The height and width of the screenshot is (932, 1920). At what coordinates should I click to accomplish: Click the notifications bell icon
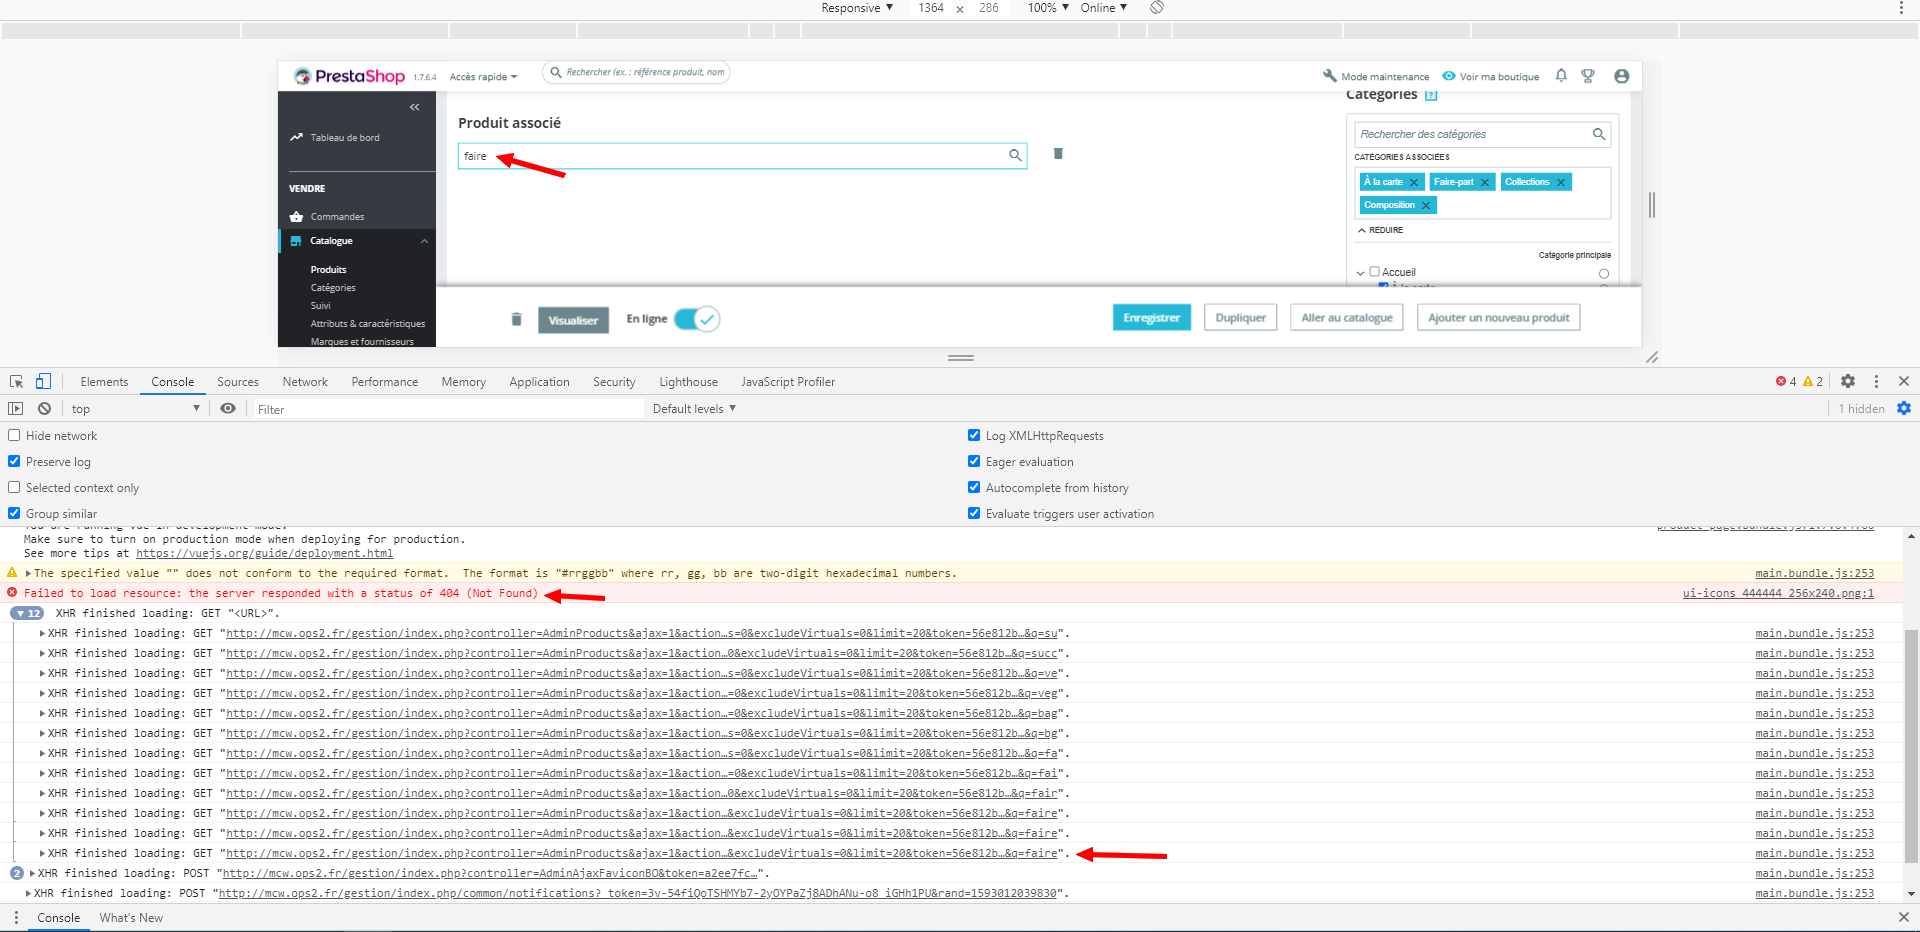(x=1561, y=76)
